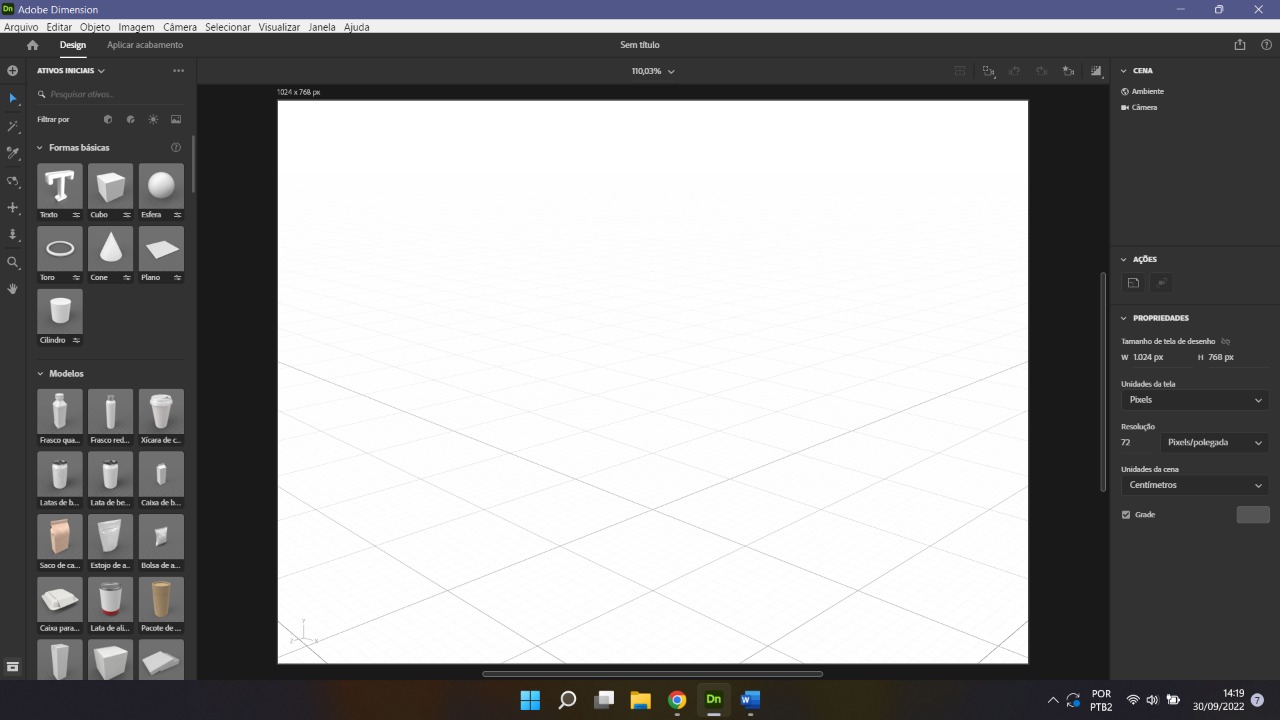Click the camera bookmarks star icon
Screen dimensions: 1280x720
tap(1069, 71)
